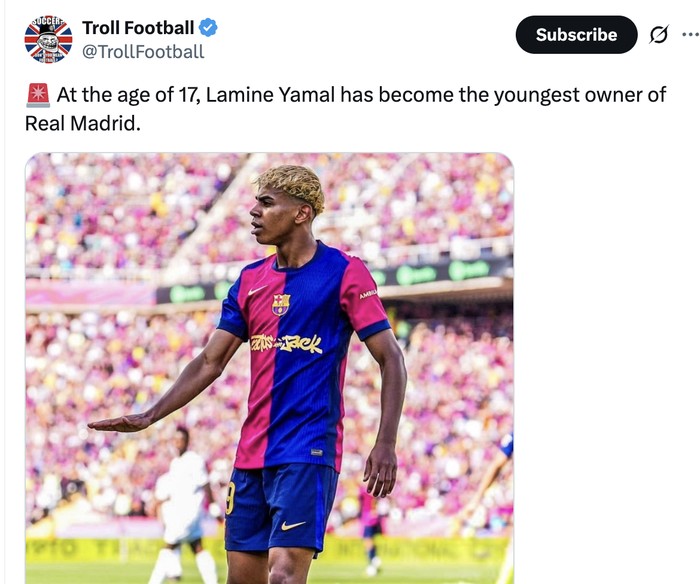Click the red siren emoji in tweet
Viewport: 700px width, 584px height.
click(x=37, y=96)
